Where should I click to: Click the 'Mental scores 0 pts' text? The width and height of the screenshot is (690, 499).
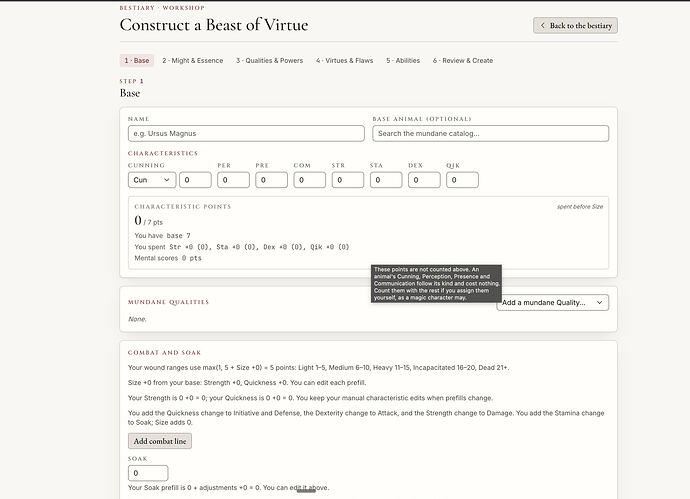[x=168, y=258]
